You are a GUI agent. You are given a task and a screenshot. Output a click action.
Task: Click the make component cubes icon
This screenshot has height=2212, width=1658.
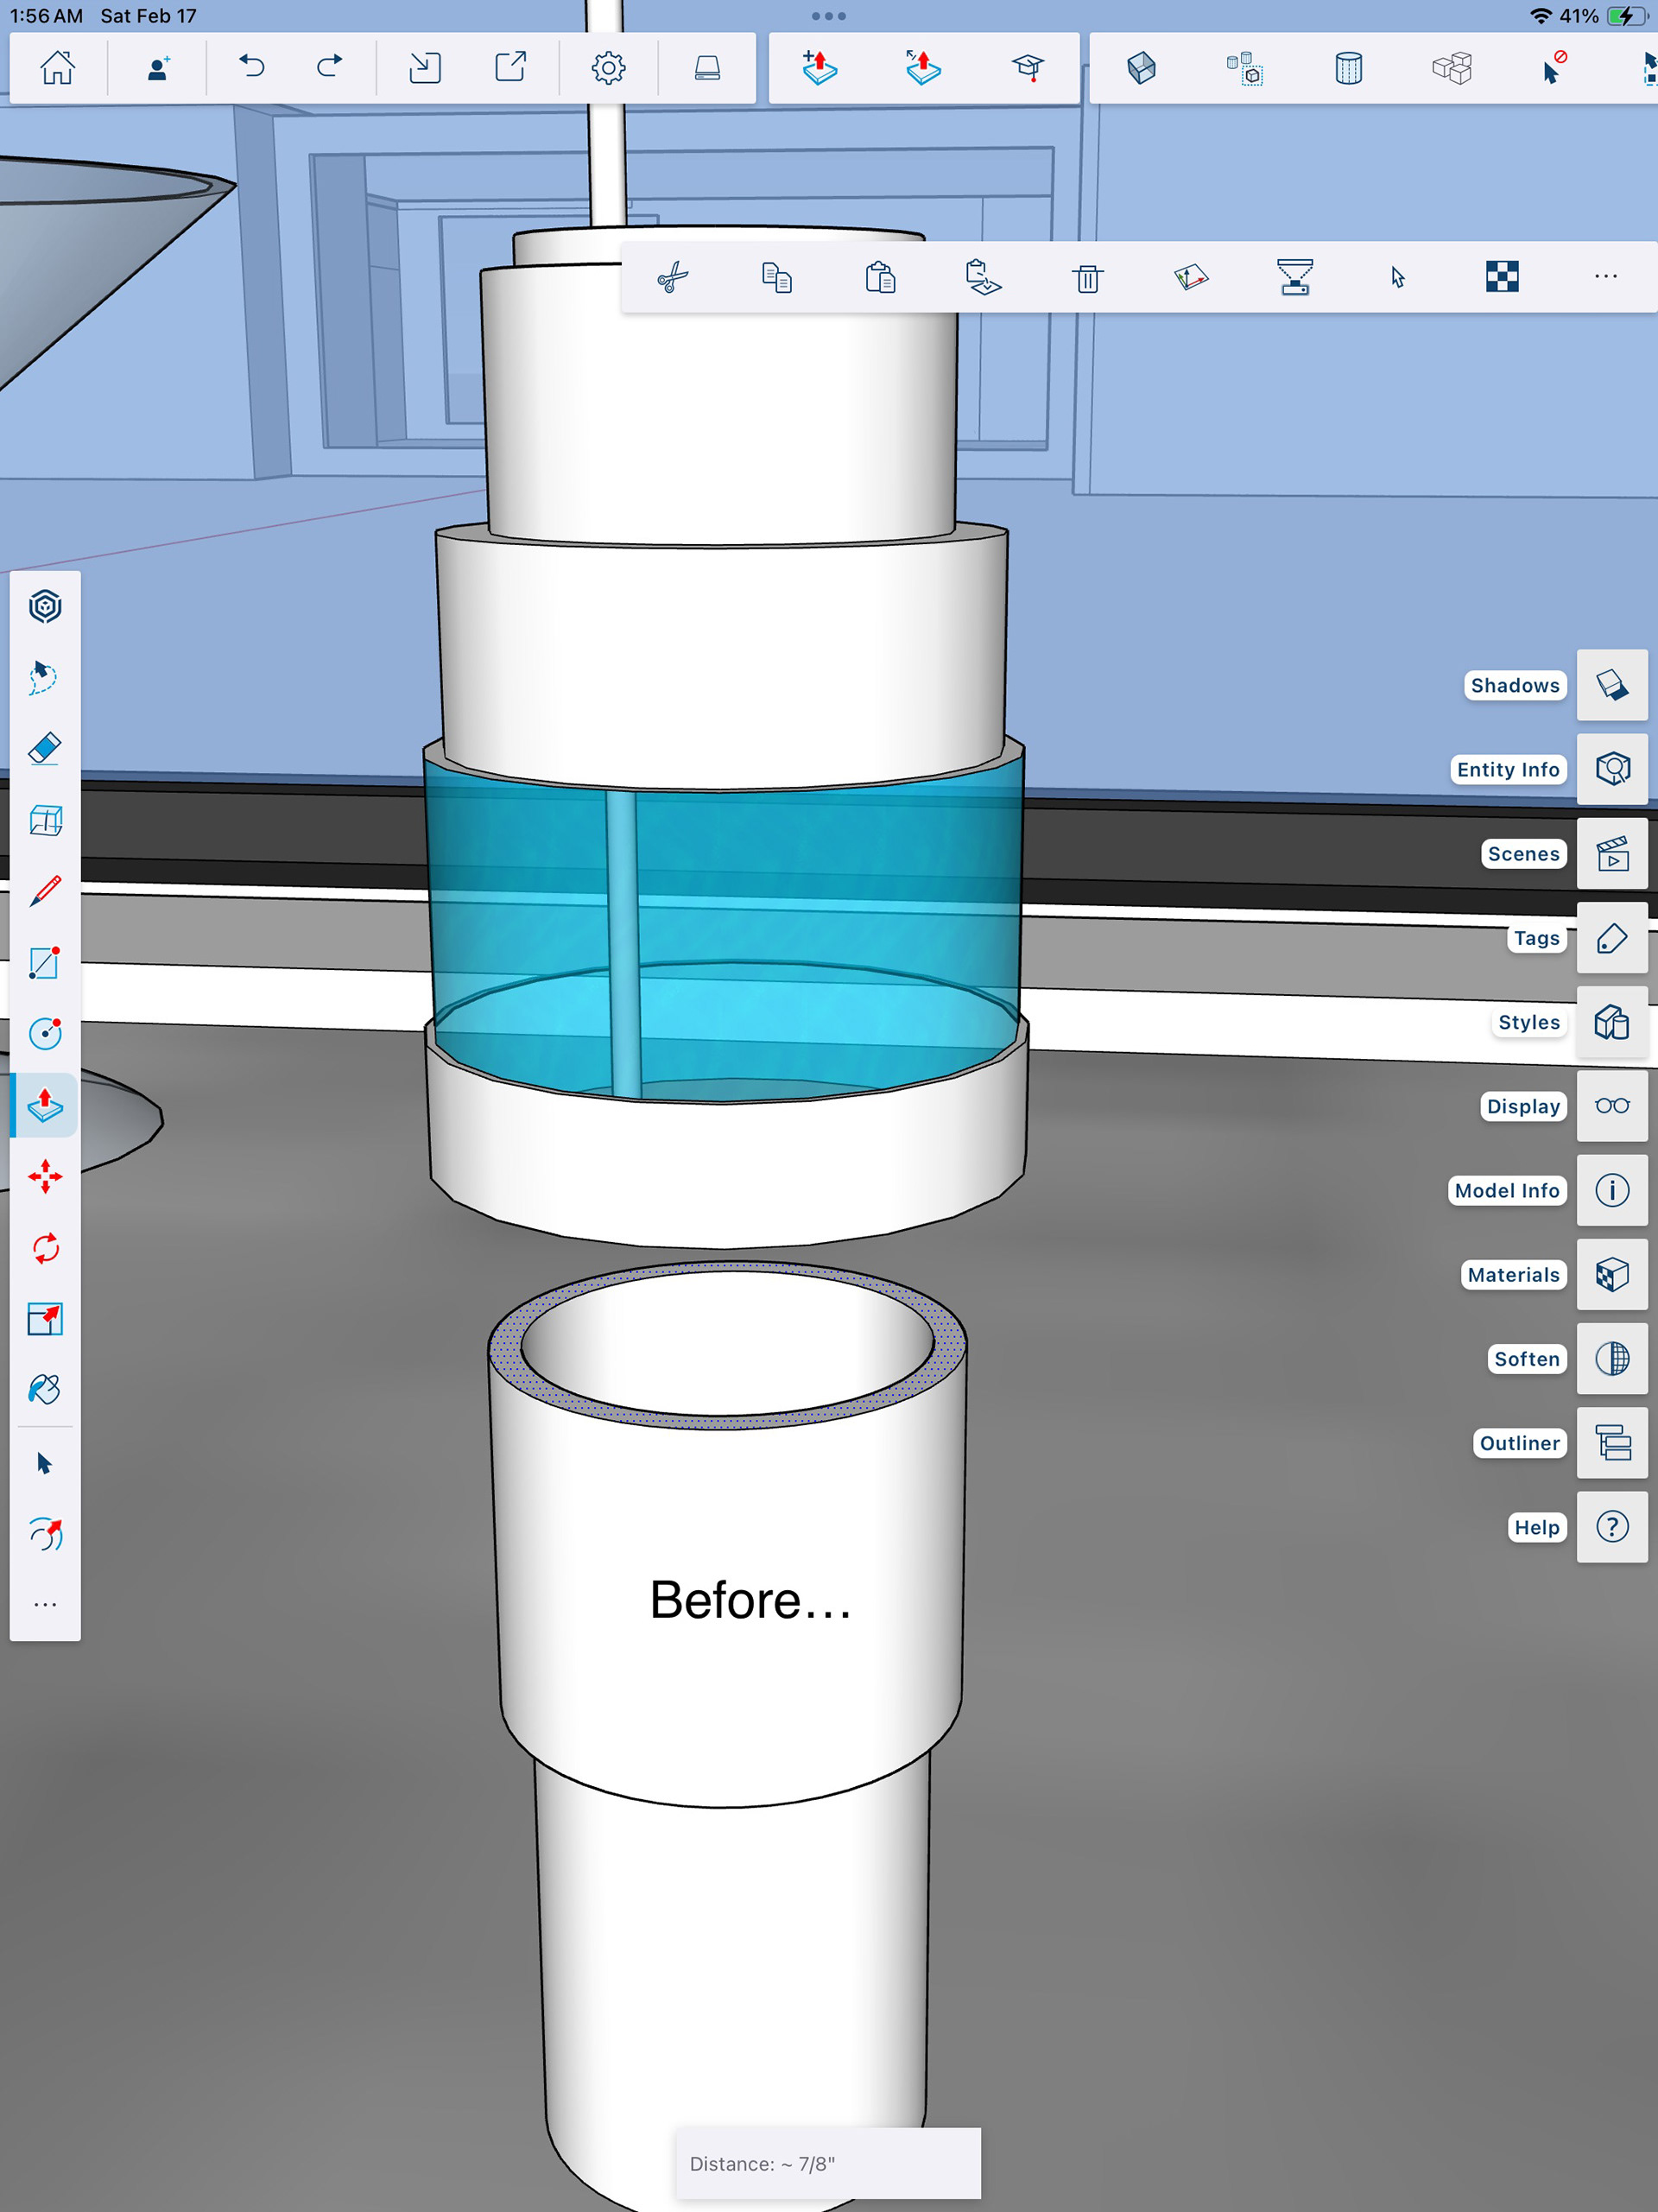tap(1244, 68)
